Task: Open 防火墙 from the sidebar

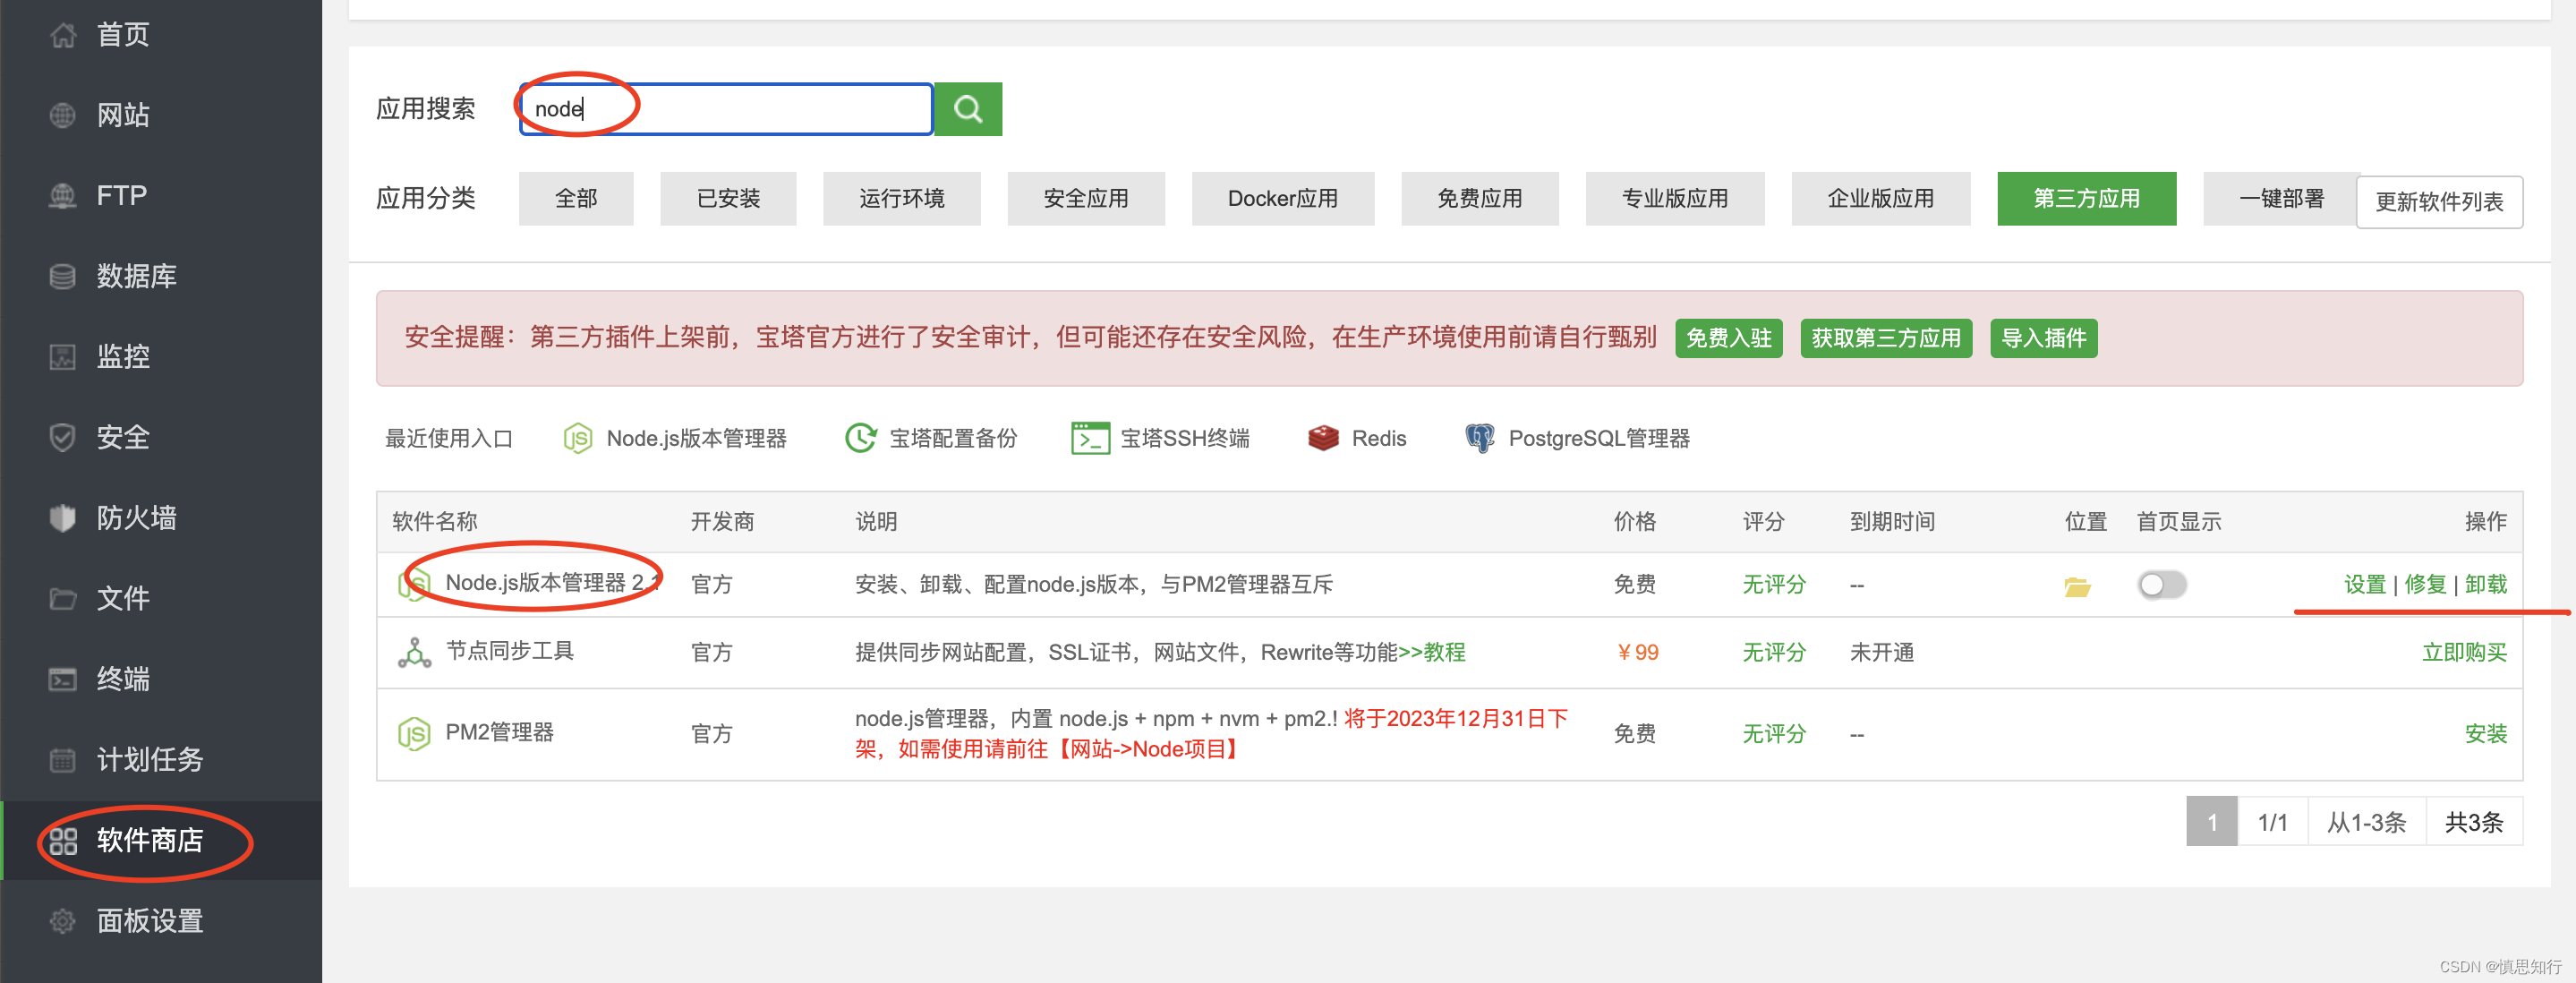Action: [135, 517]
